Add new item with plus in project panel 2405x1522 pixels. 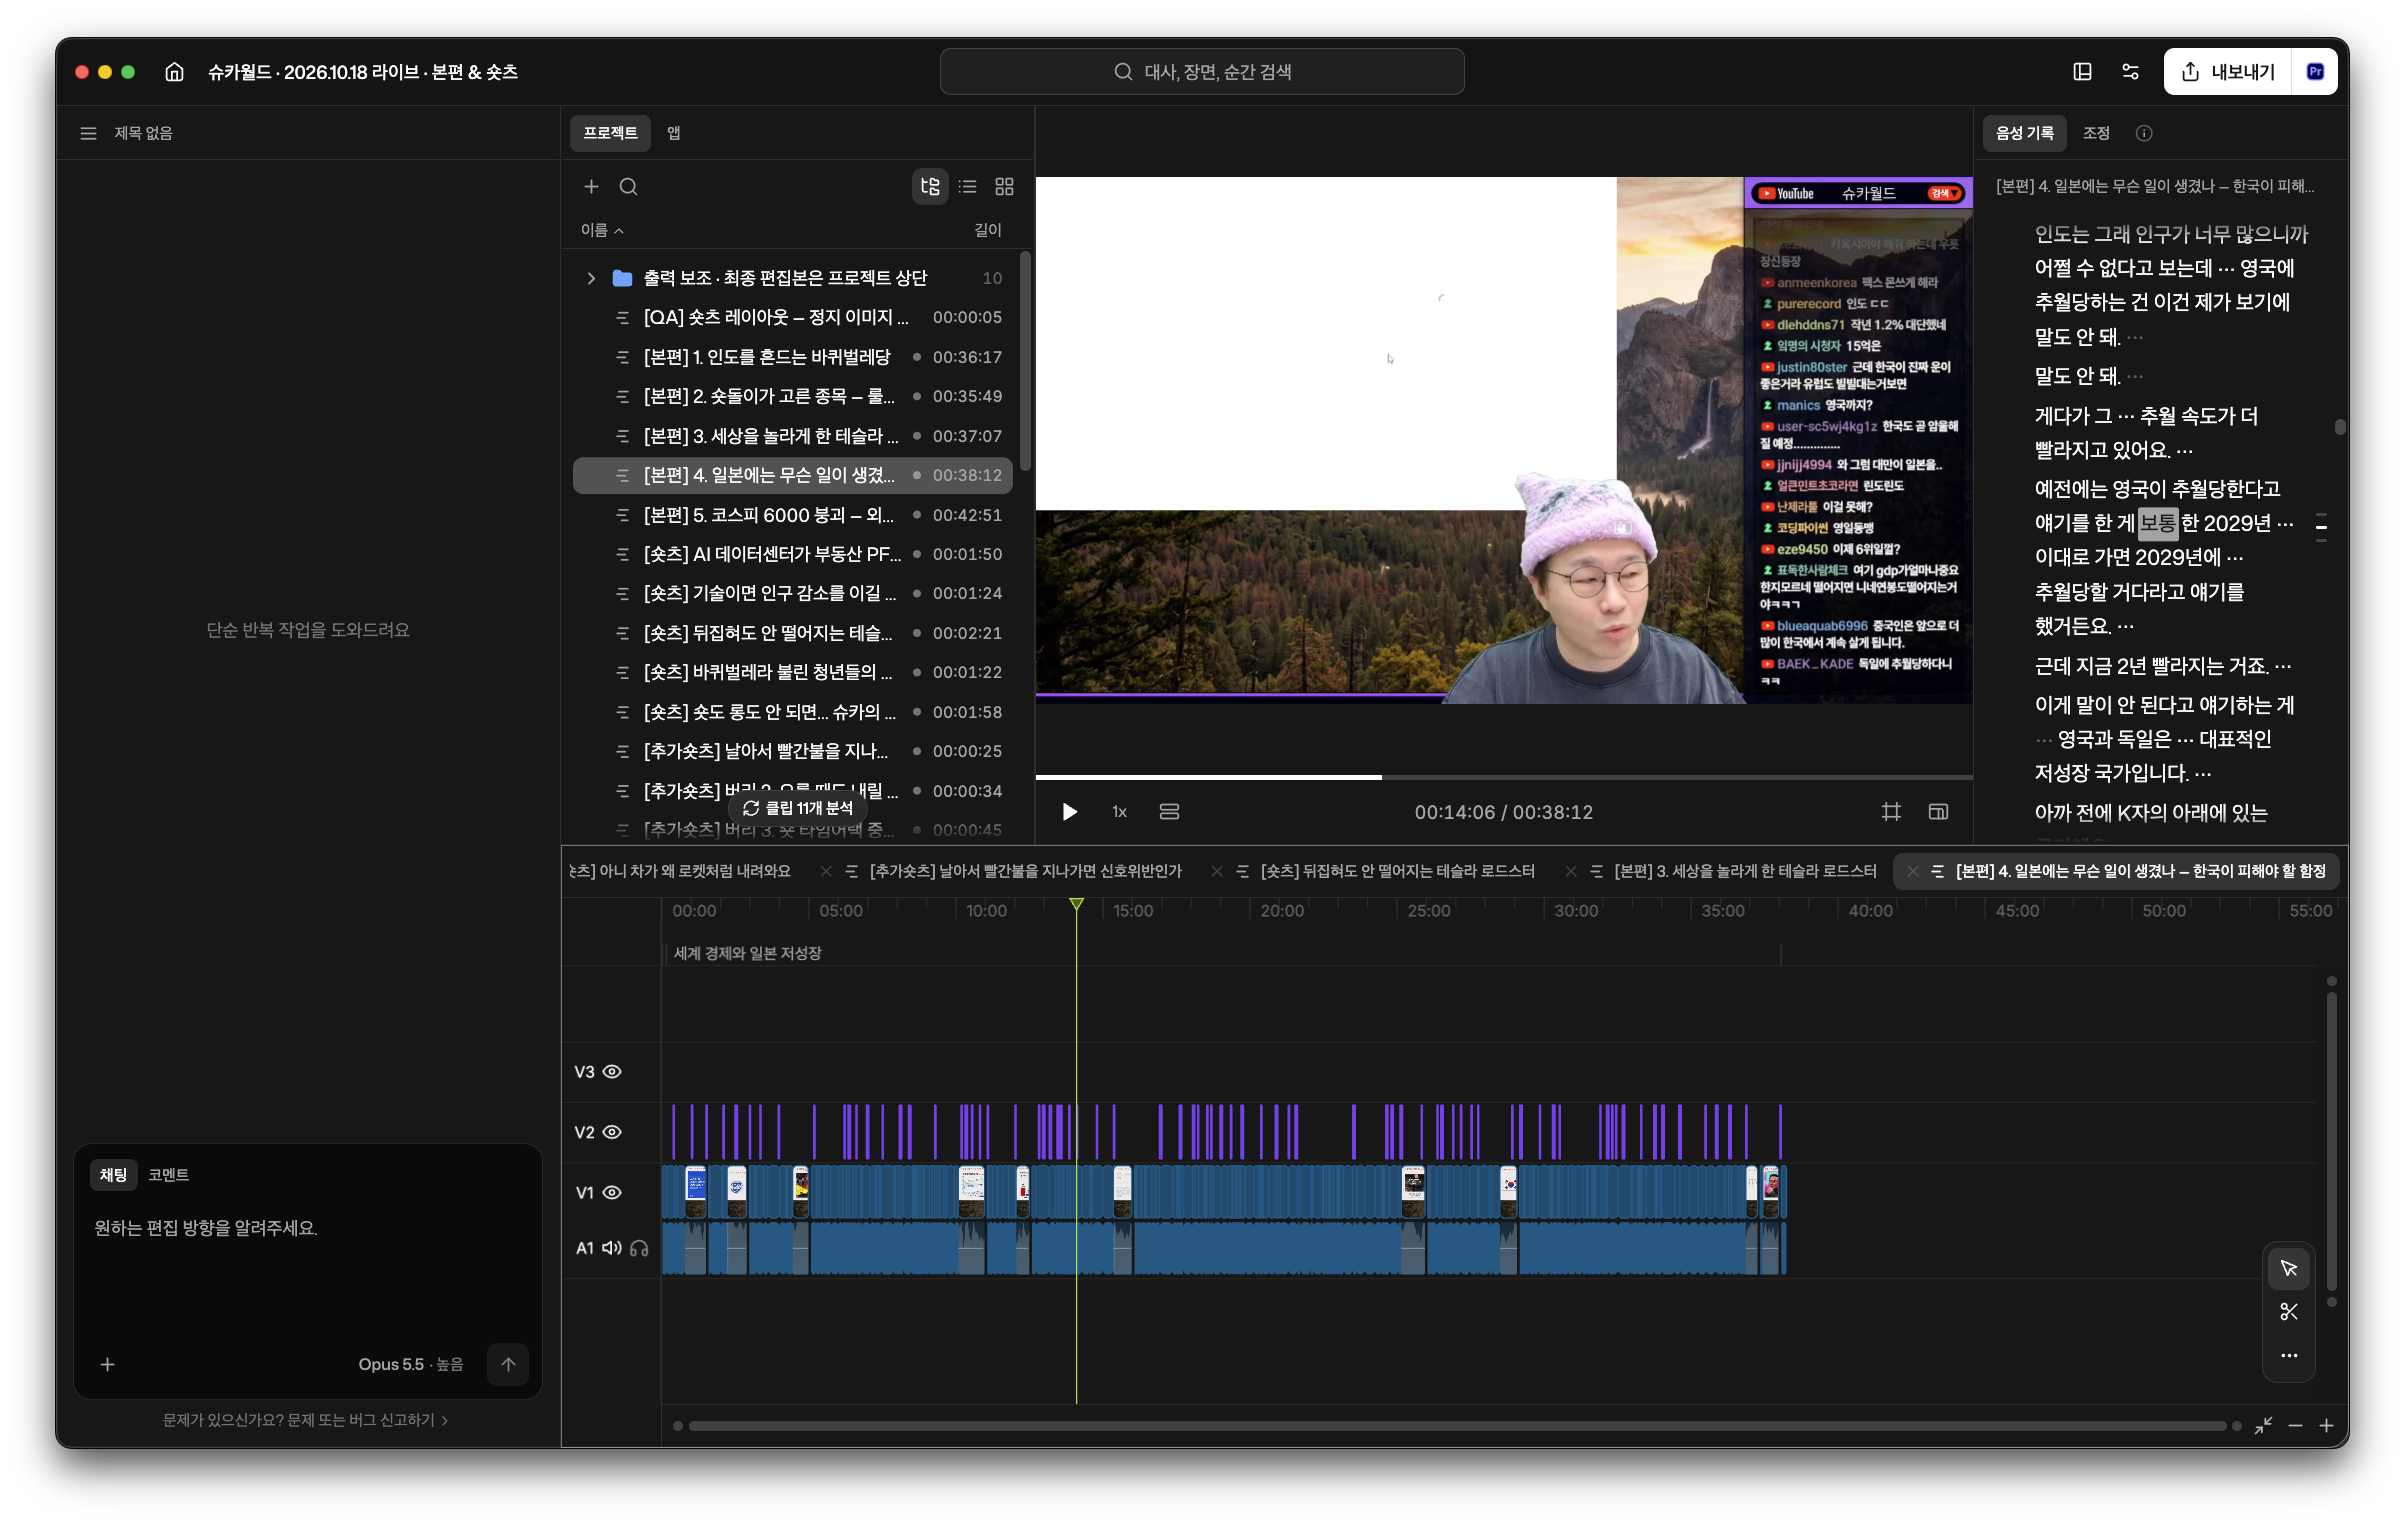point(591,187)
